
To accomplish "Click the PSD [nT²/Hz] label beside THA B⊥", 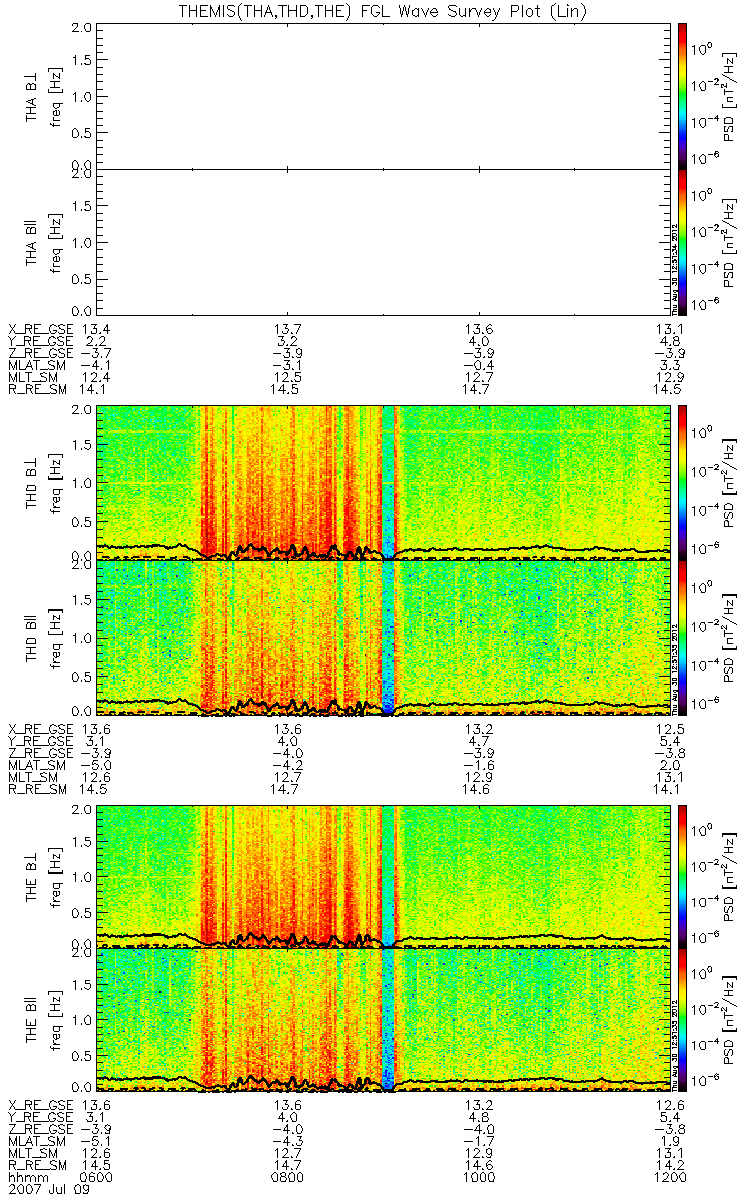I will [x=731, y=96].
